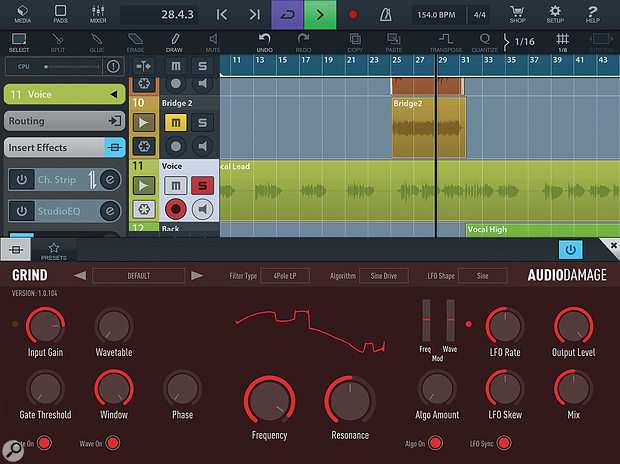The image size is (620, 464).
Task: Bypass the Grind plug-in with power button
Action: [x=570, y=250]
